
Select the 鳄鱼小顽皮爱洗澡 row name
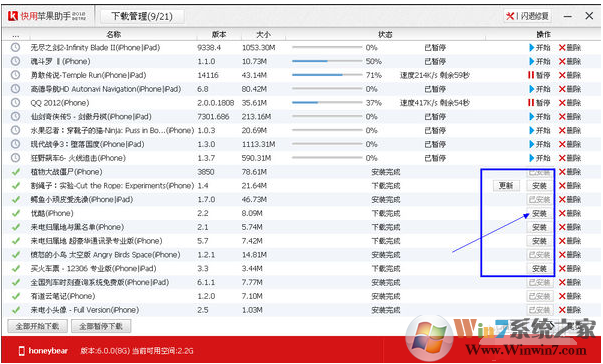(x=82, y=199)
